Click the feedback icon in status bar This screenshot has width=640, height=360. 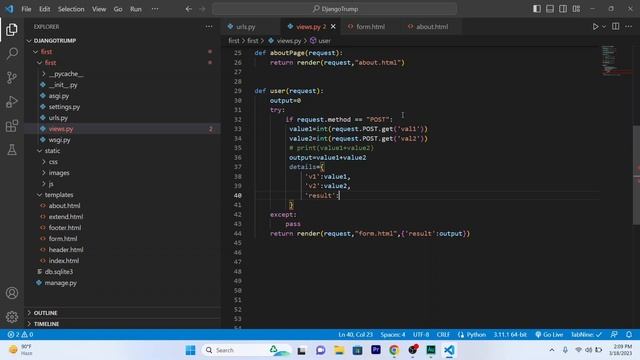coord(614,334)
